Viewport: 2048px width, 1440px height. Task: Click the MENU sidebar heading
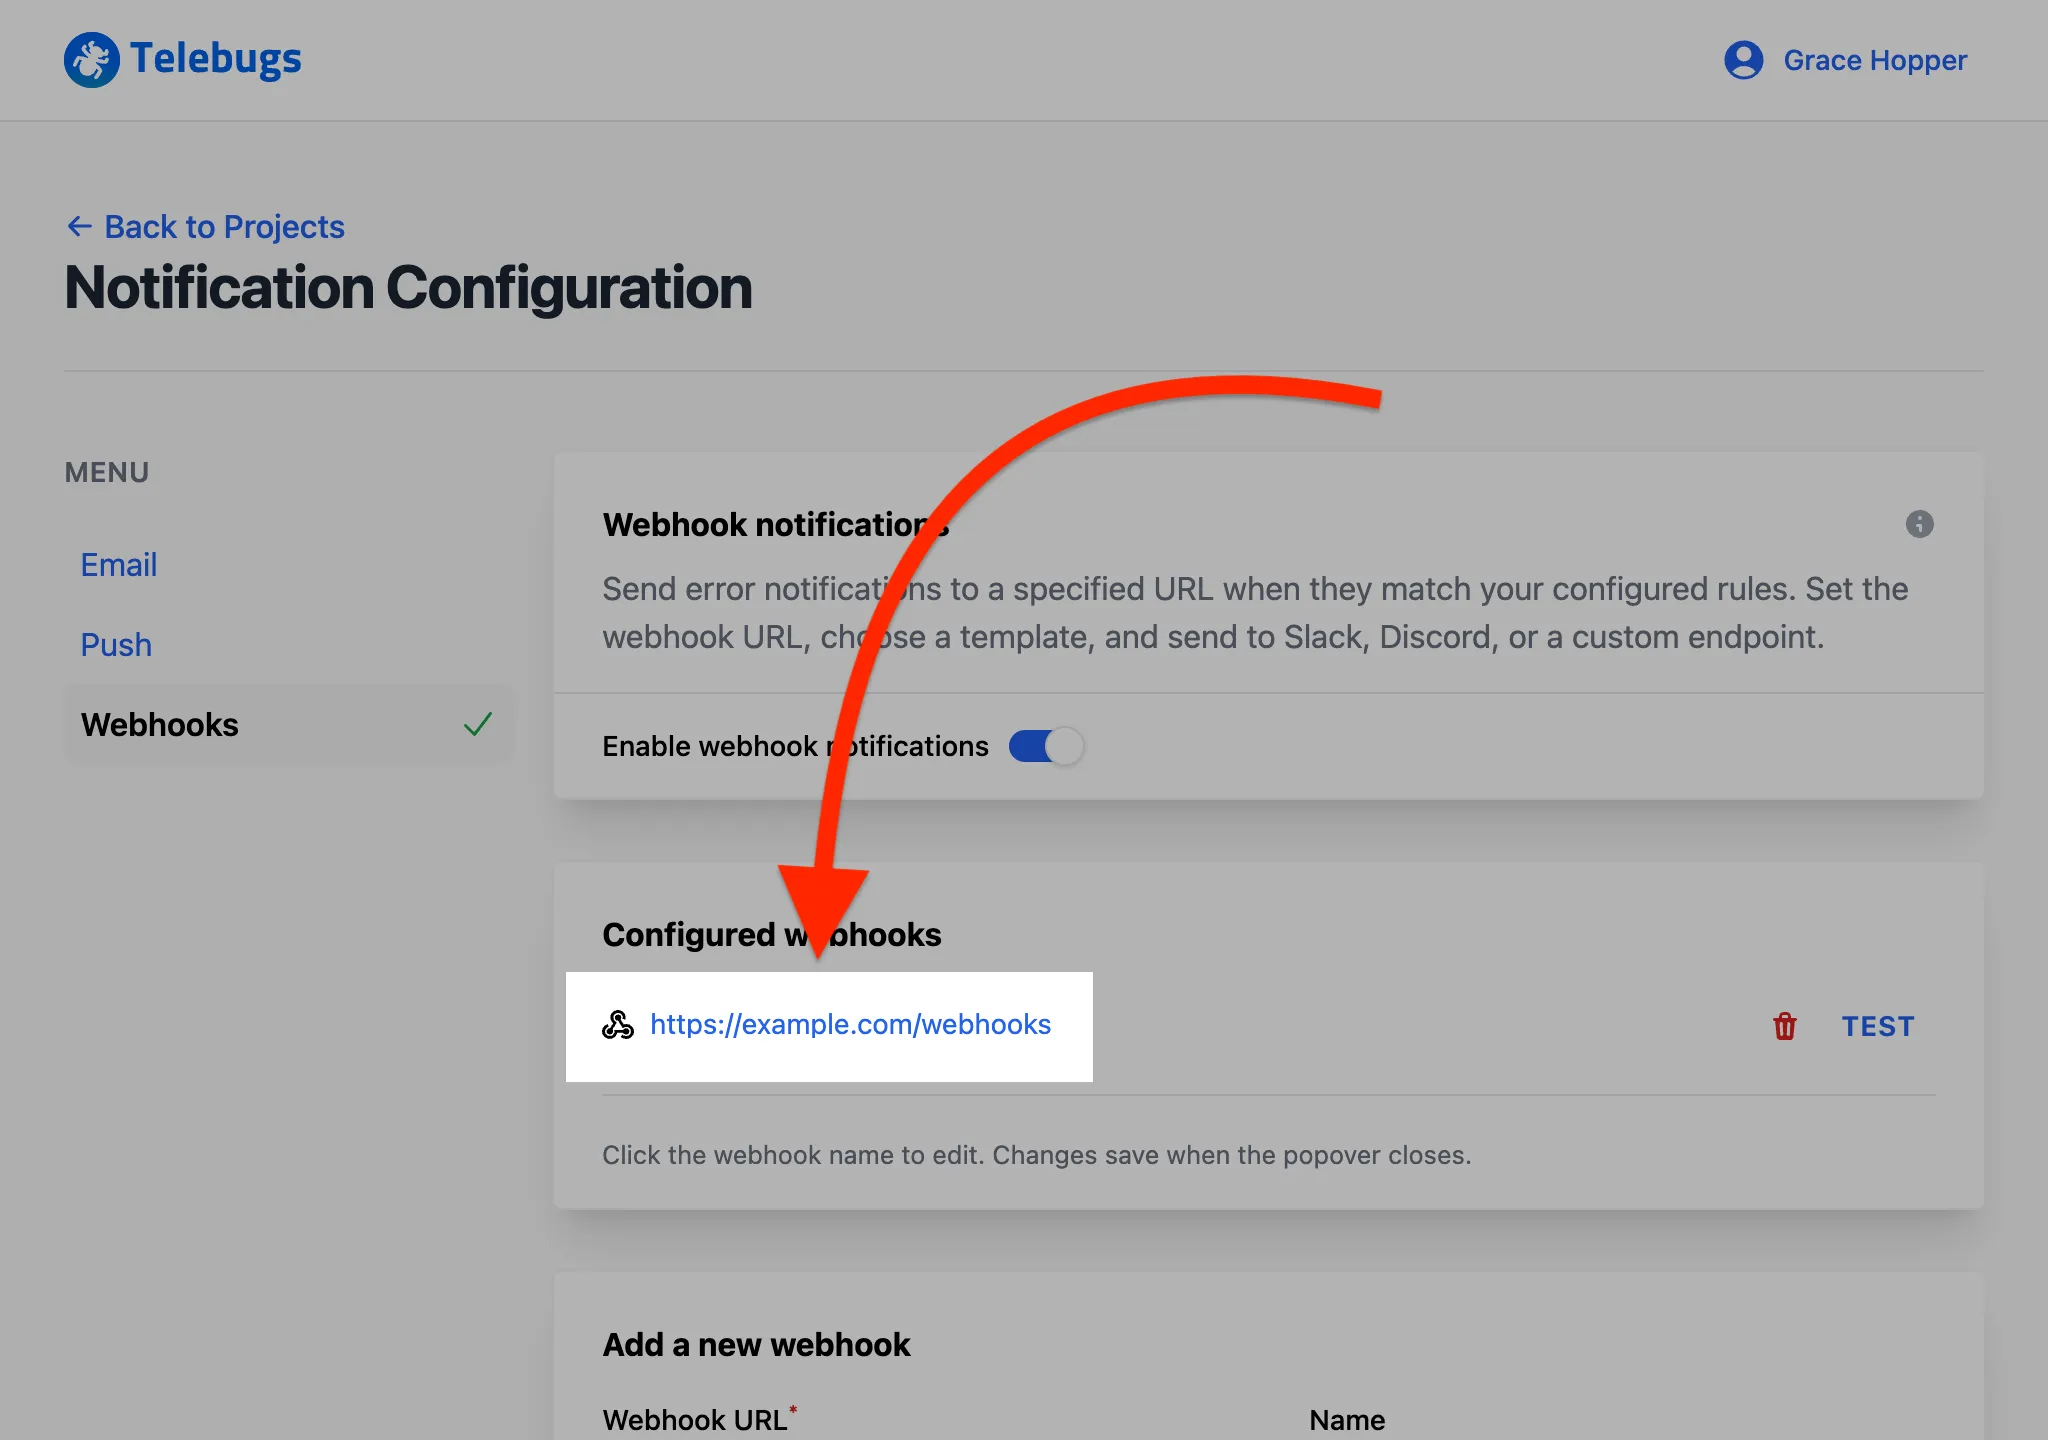[107, 472]
